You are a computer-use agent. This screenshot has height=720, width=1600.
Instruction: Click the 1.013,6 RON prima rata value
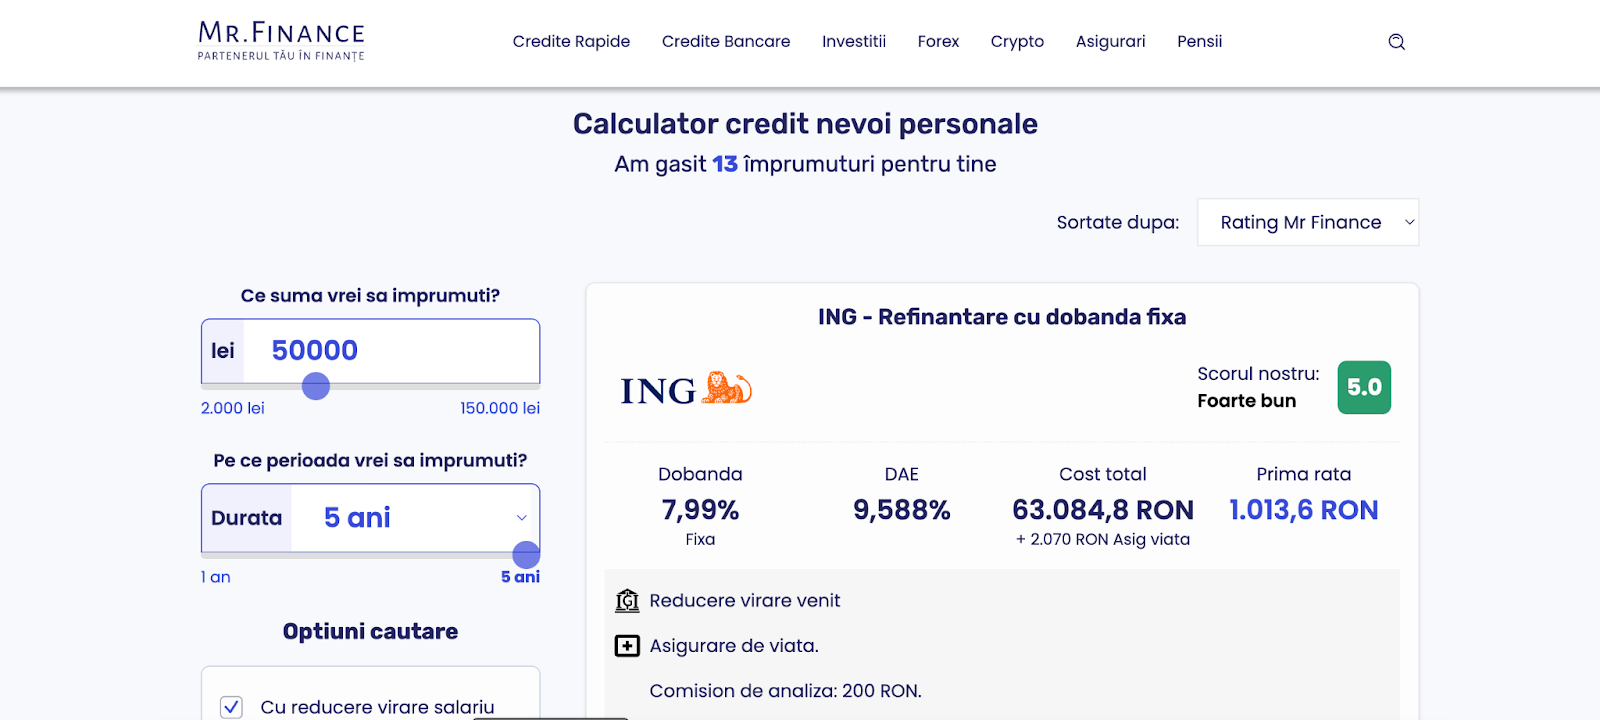click(1303, 510)
